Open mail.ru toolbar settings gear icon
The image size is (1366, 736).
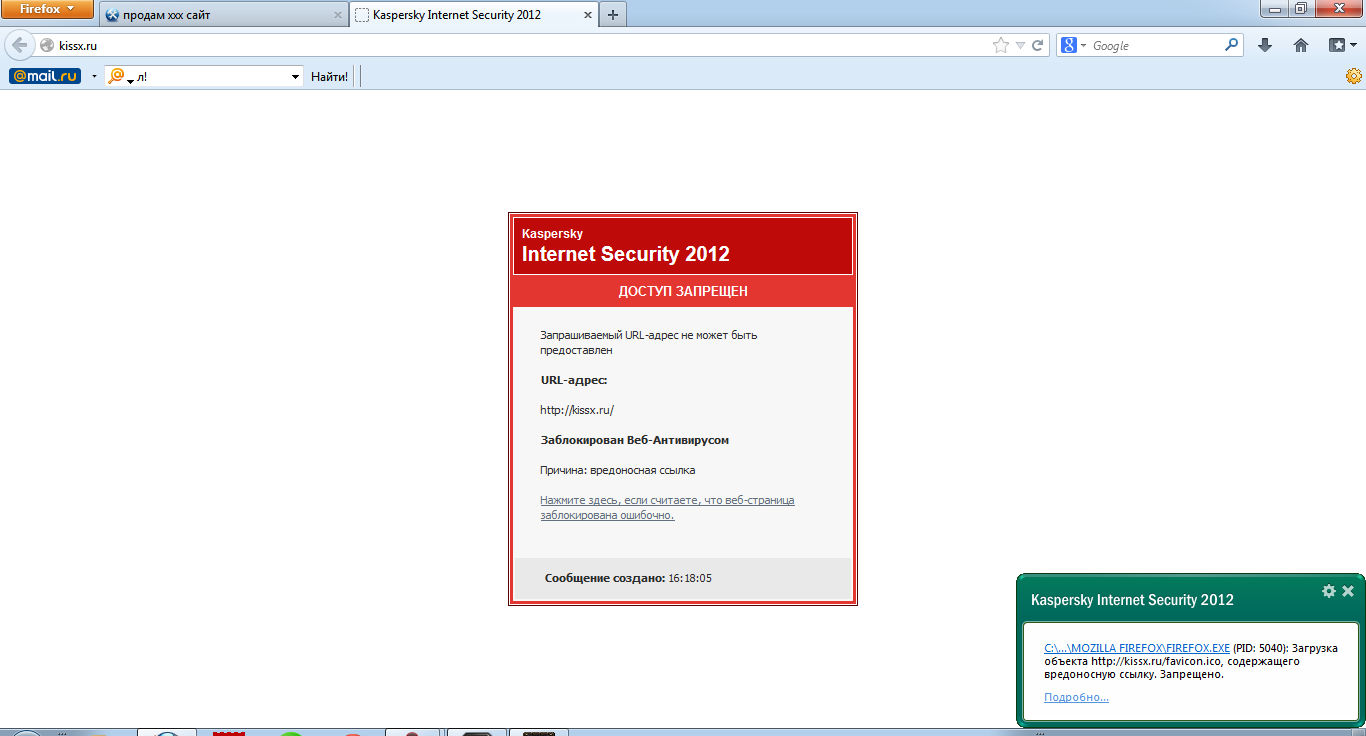click(x=1354, y=76)
